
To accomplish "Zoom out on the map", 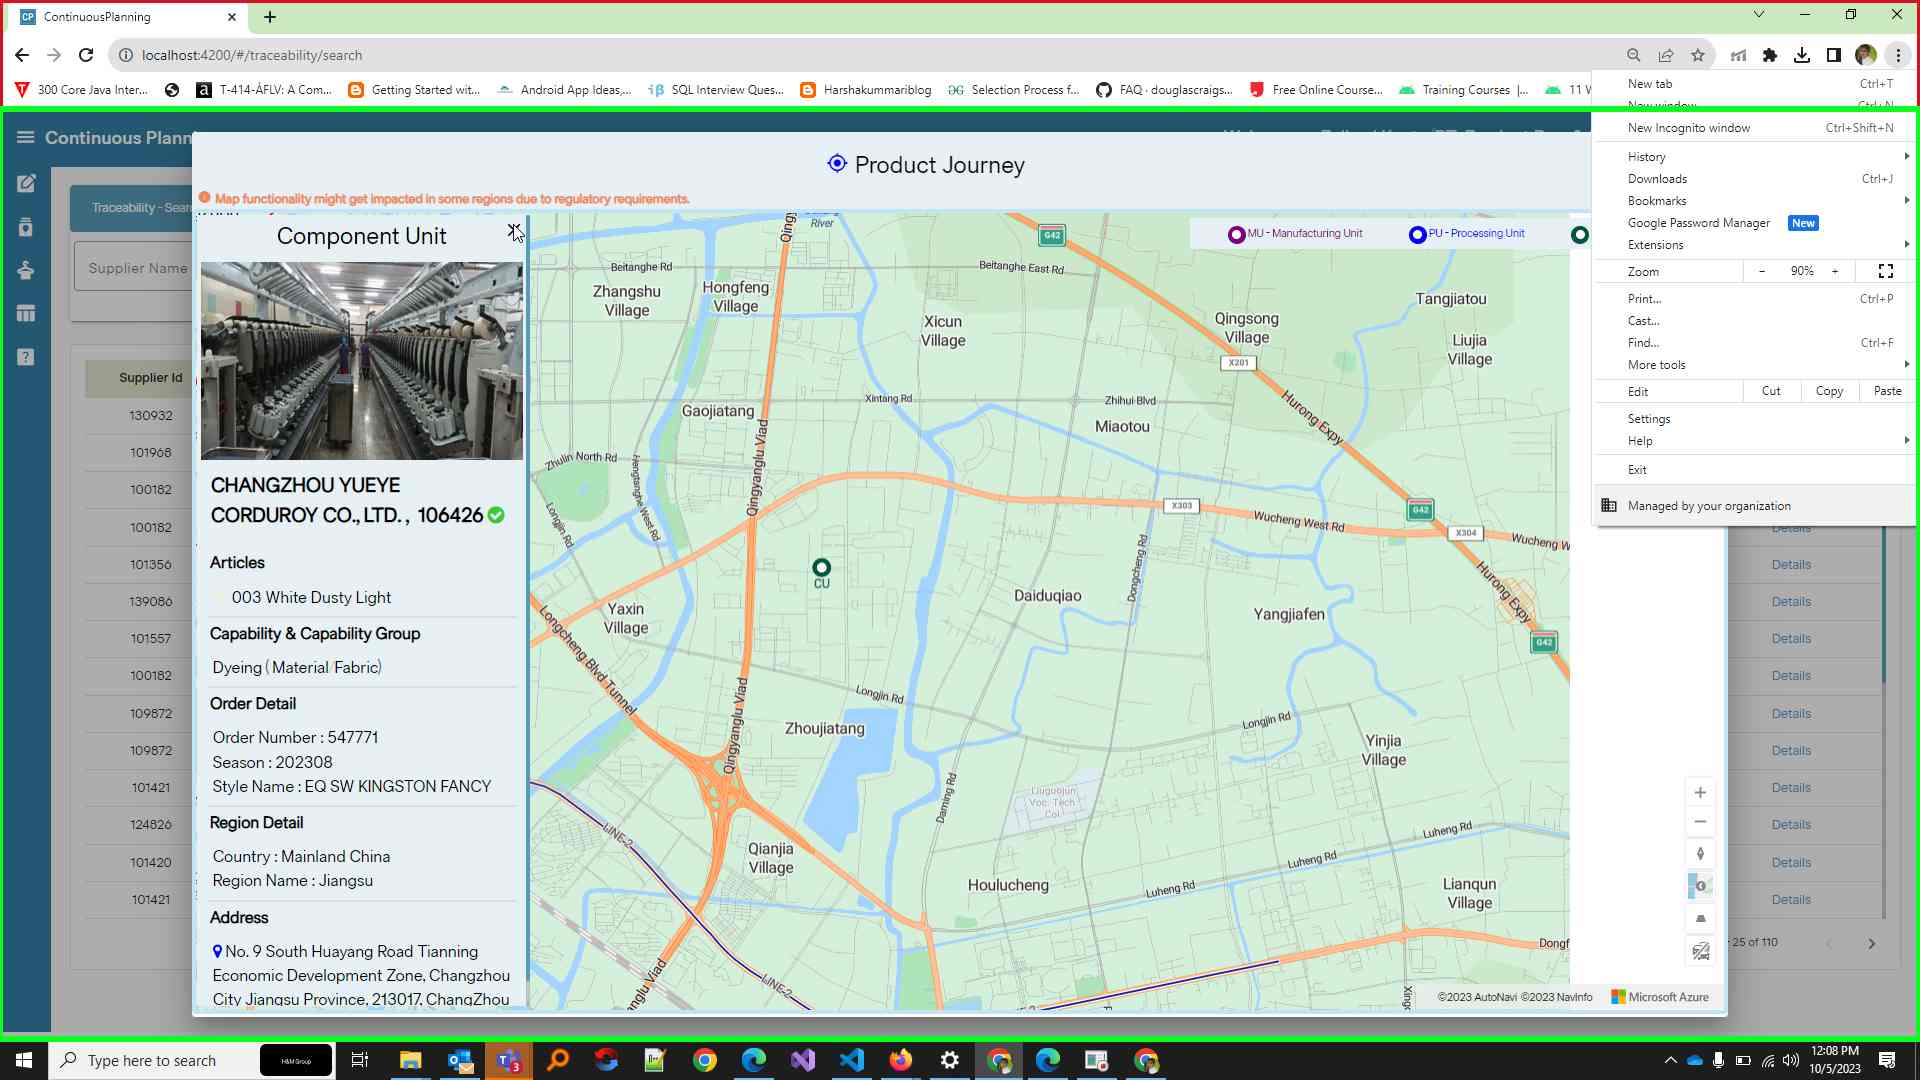I will click(x=1700, y=822).
